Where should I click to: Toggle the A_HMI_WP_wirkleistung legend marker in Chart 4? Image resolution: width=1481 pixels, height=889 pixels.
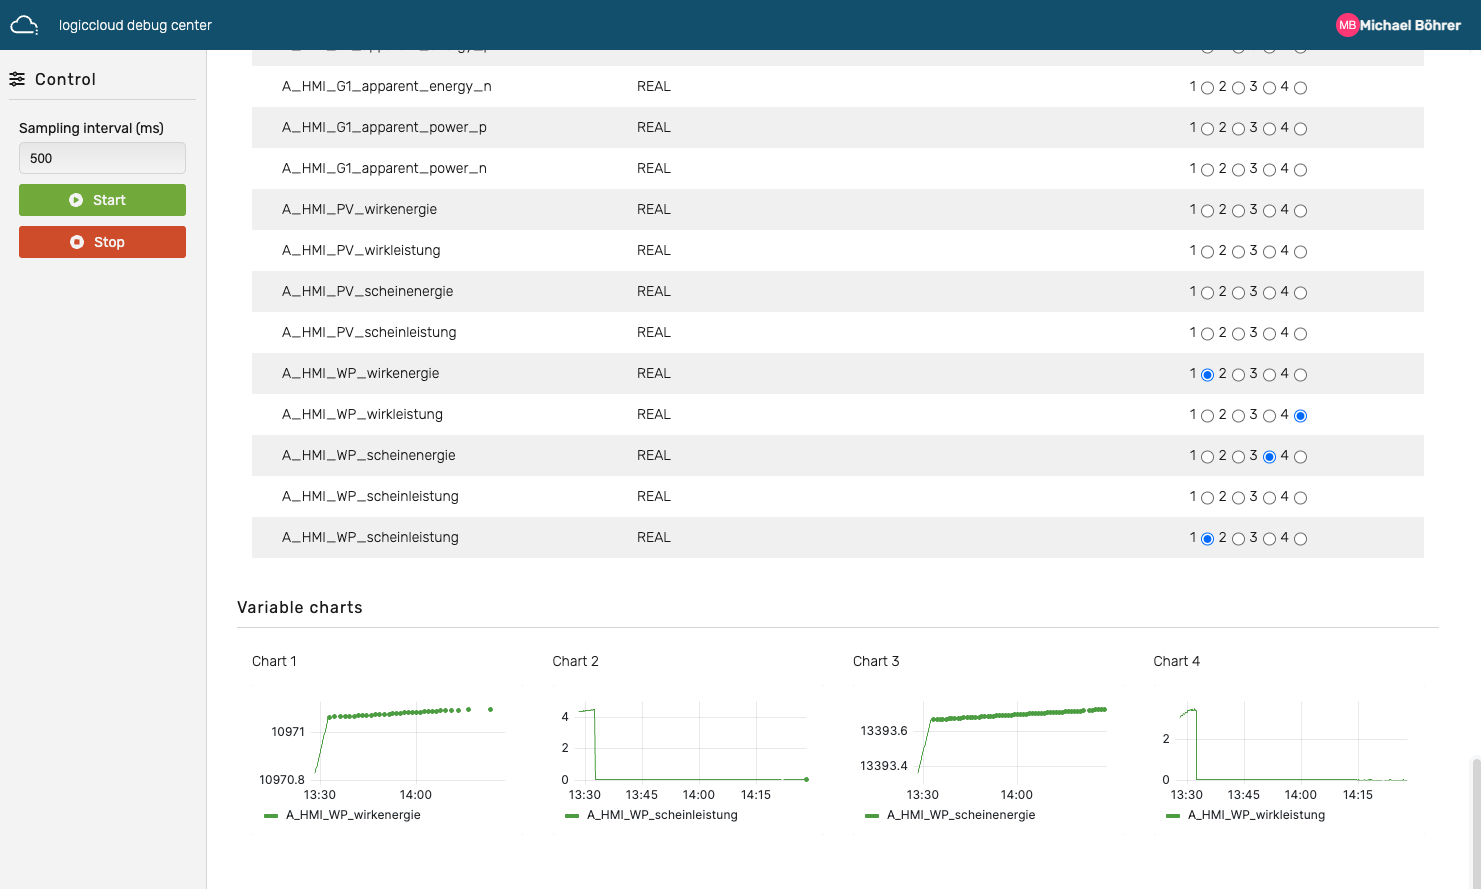point(1173,816)
